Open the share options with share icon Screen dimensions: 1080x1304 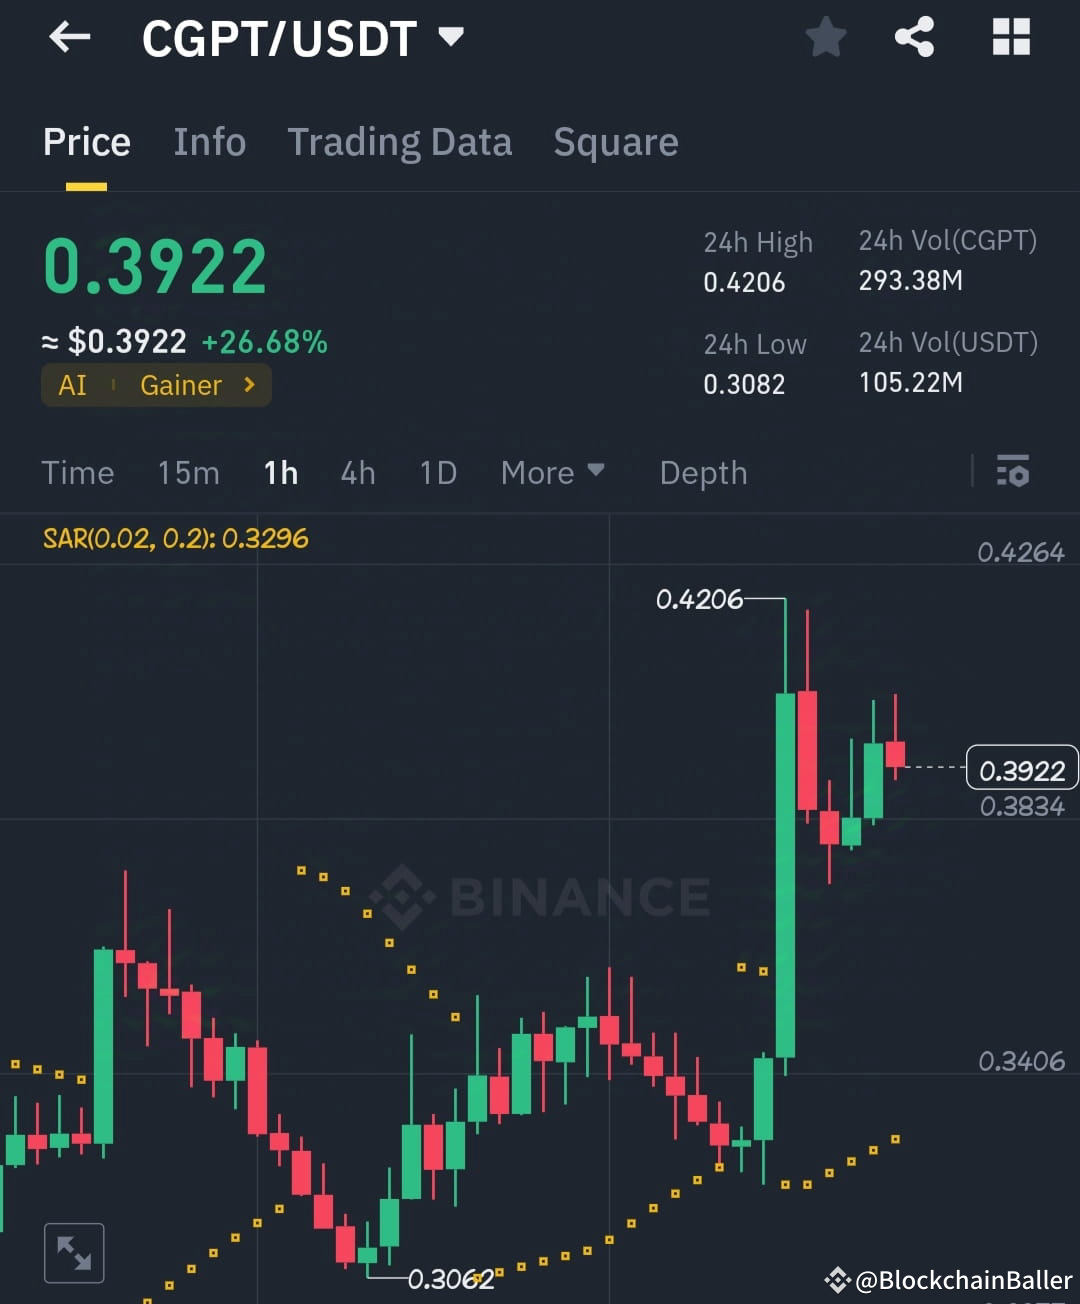[x=914, y=37]
